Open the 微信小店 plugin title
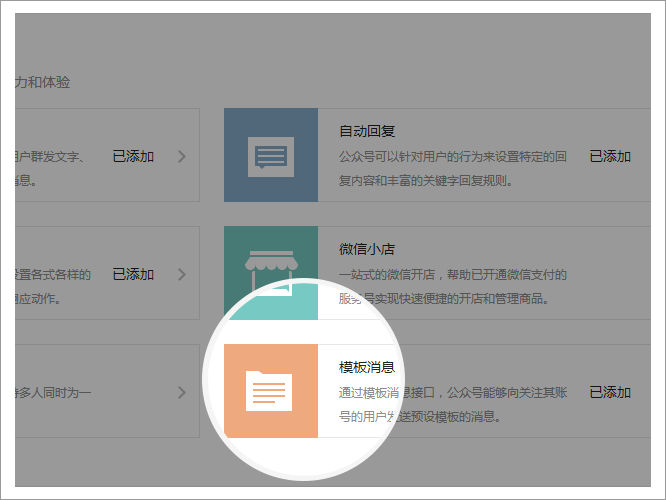The image size is (666, 500). (368, 249)
